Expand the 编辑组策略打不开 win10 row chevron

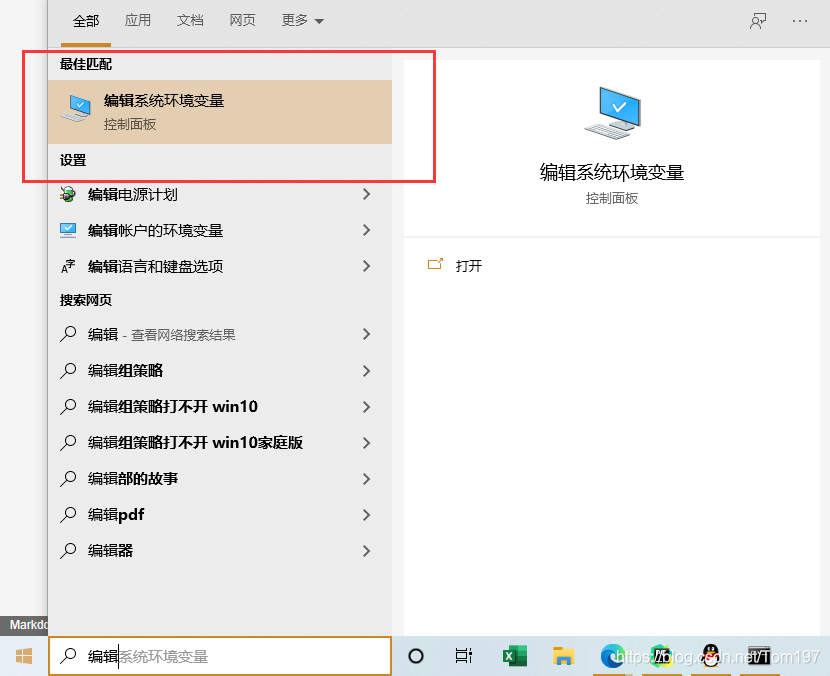[x=366, y=407]
